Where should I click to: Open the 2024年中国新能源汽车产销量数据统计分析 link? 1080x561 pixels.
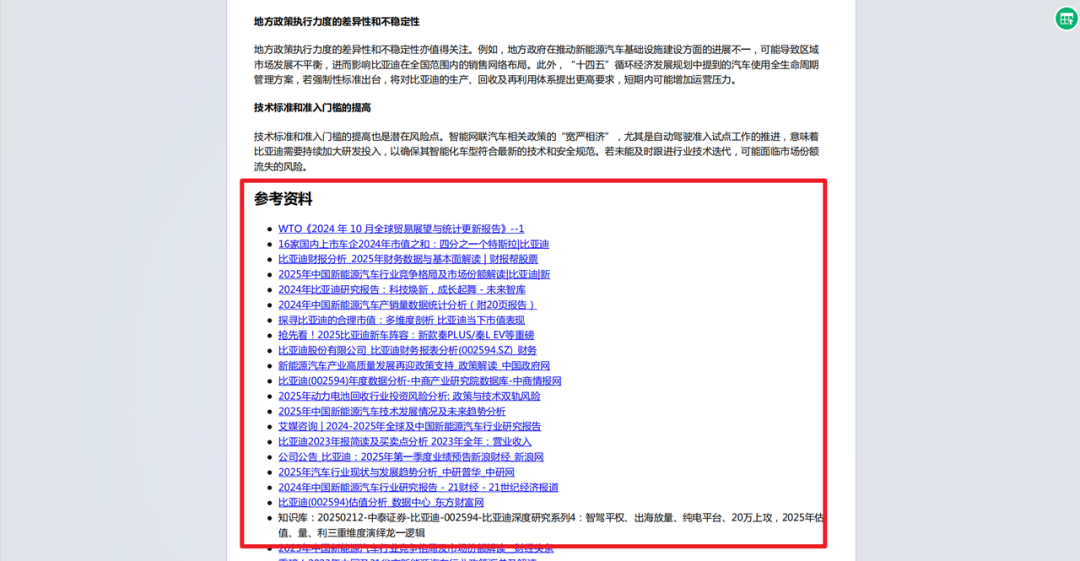point(407,305)
